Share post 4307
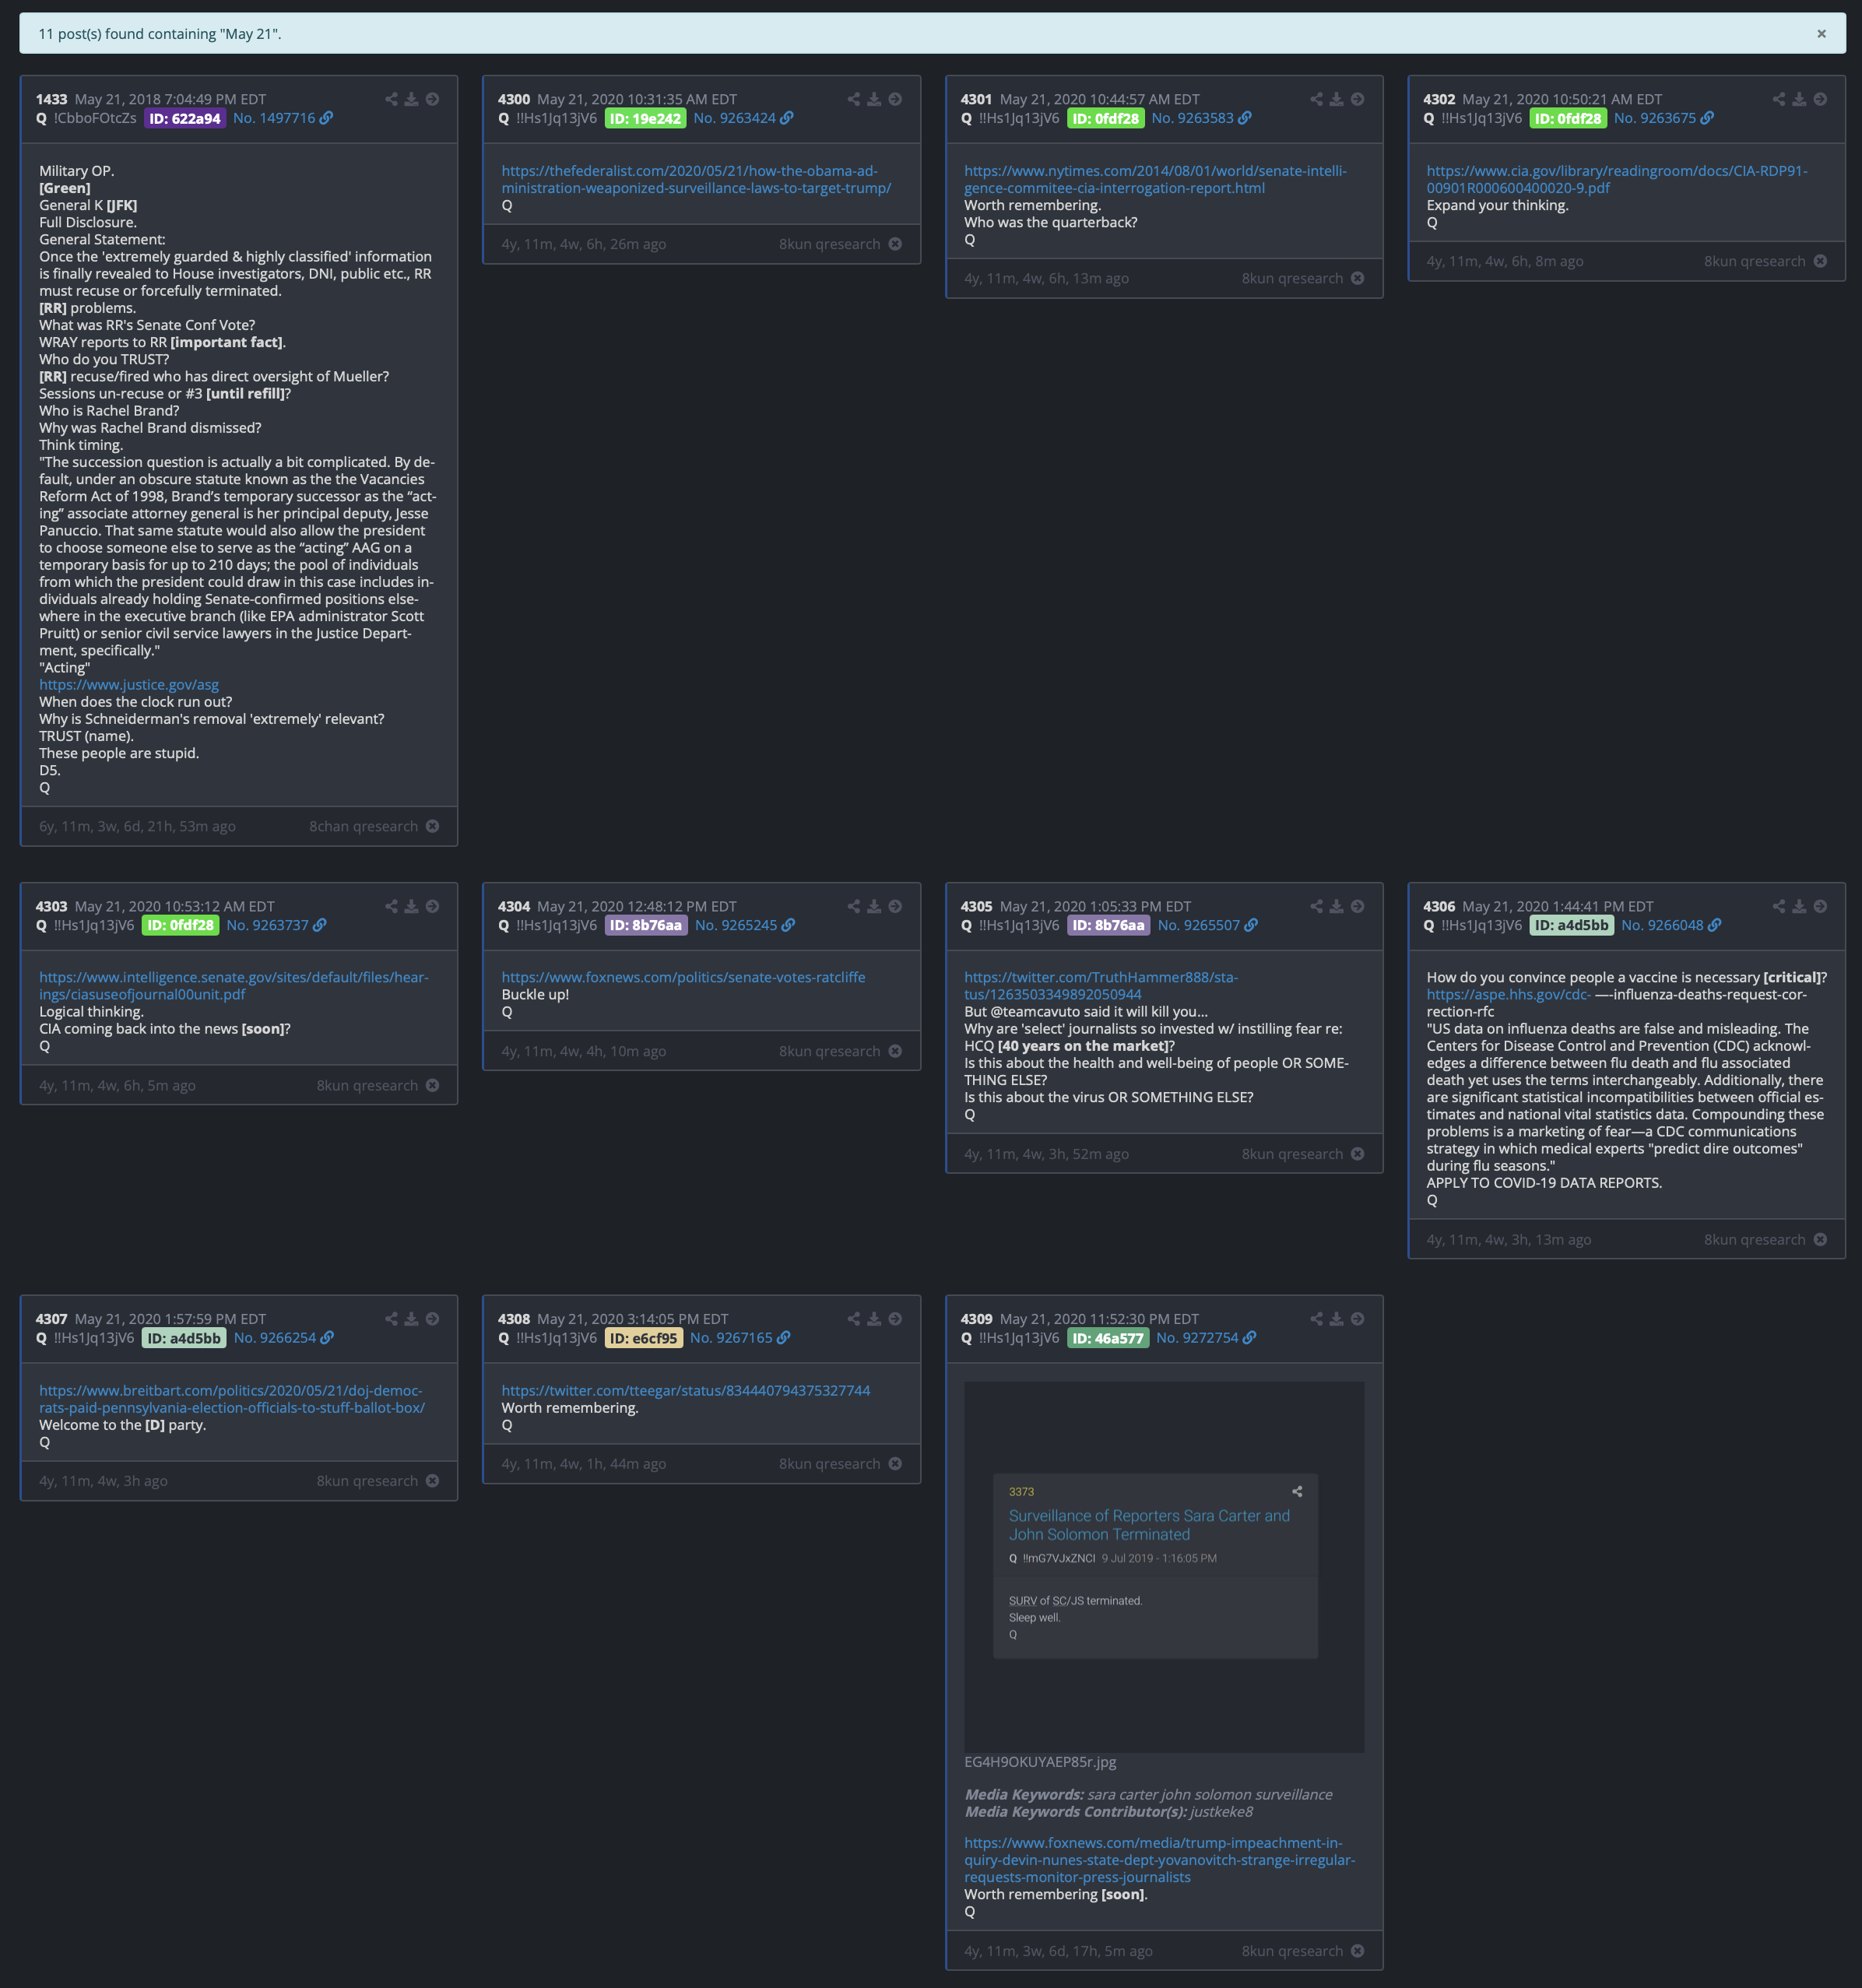The width and height of the screenshot is (1862, 1988). [391, 1319]
